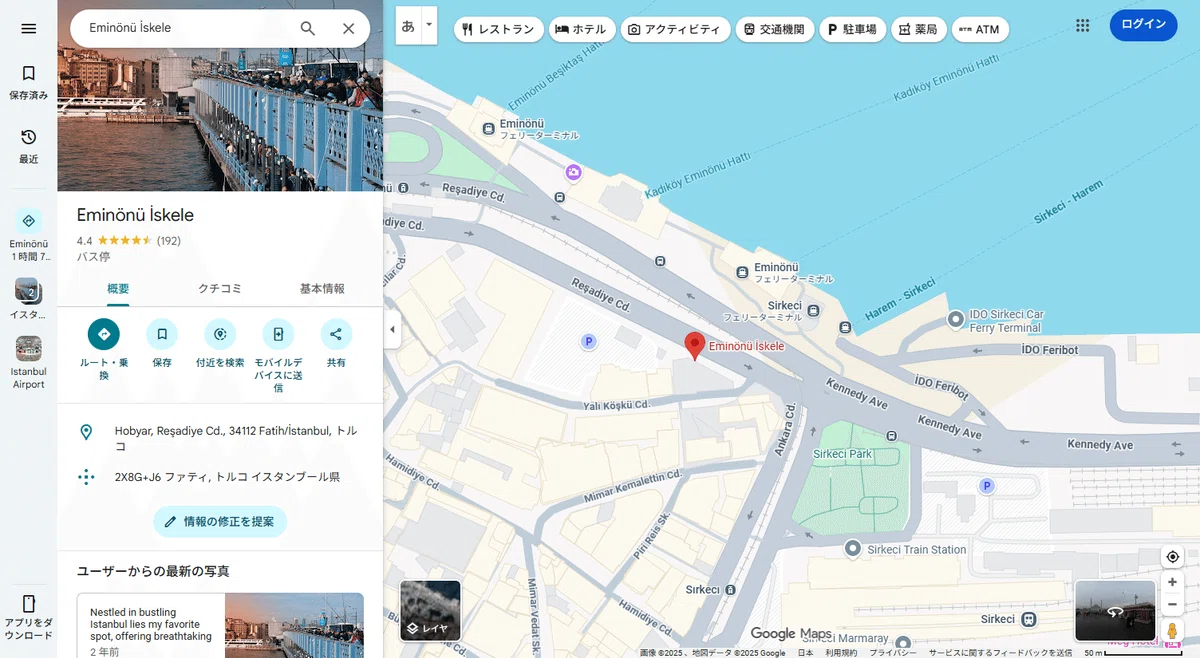
Task: Open the Eminönü recent route shortcut
Action: pos(28,235)
